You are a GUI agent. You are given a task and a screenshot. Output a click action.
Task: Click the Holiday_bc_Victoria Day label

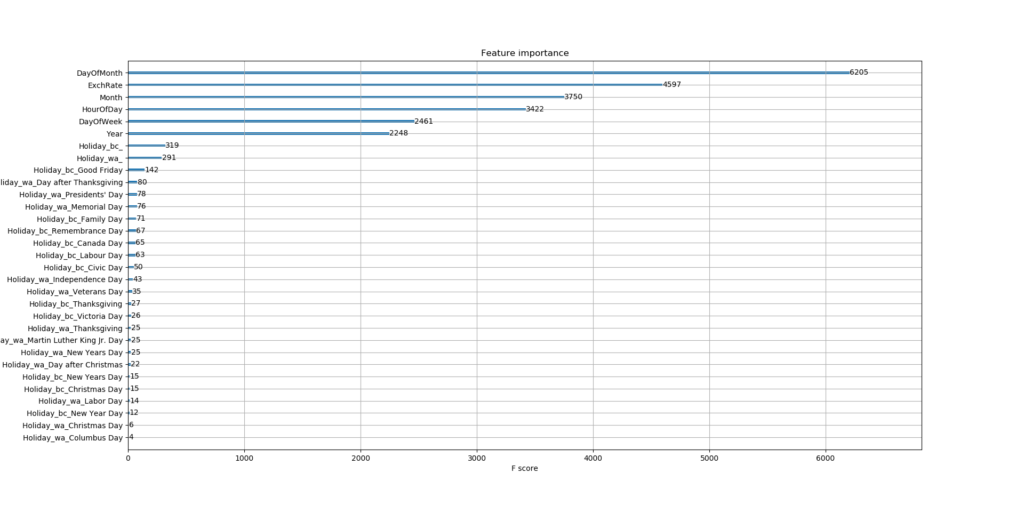click(x=78, y=316)
